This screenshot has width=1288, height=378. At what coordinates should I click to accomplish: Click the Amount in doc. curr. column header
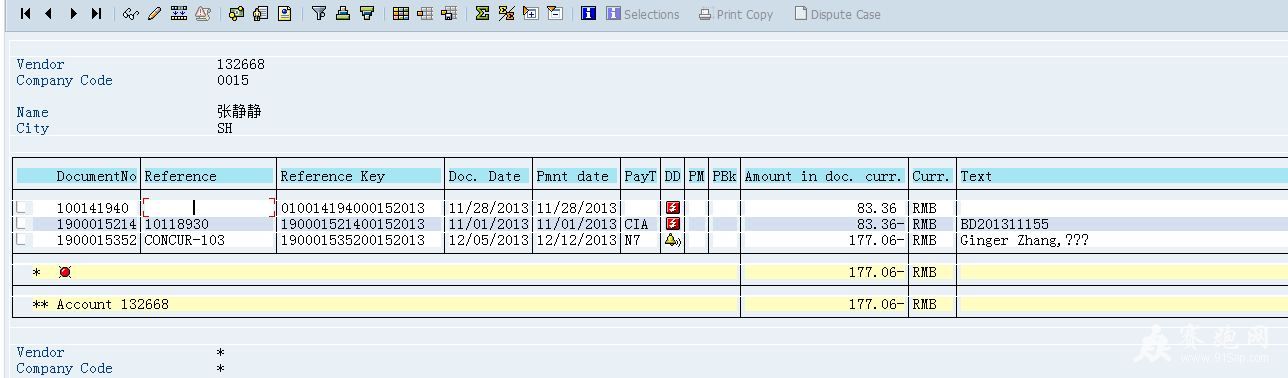(824, 176)
